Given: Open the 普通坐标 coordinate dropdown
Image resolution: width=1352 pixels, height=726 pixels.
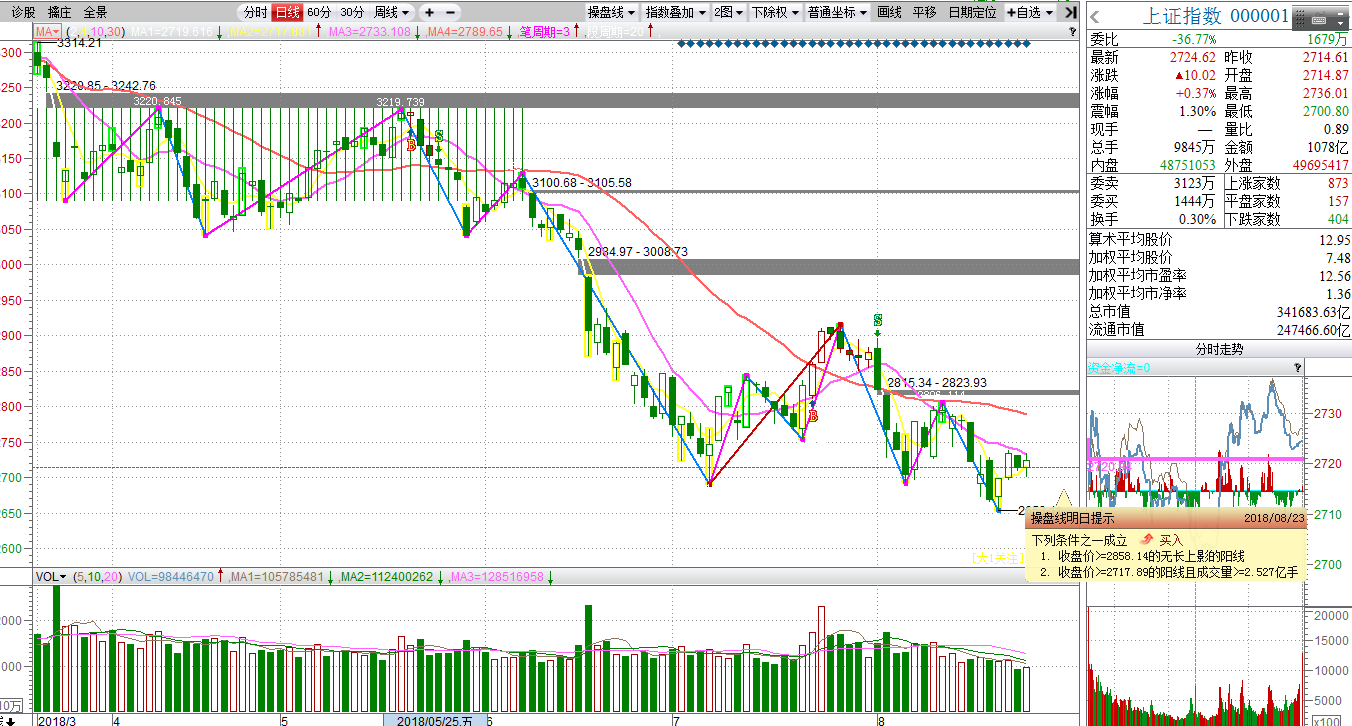Looking at the screenshot, I should [x=837, y=13].
